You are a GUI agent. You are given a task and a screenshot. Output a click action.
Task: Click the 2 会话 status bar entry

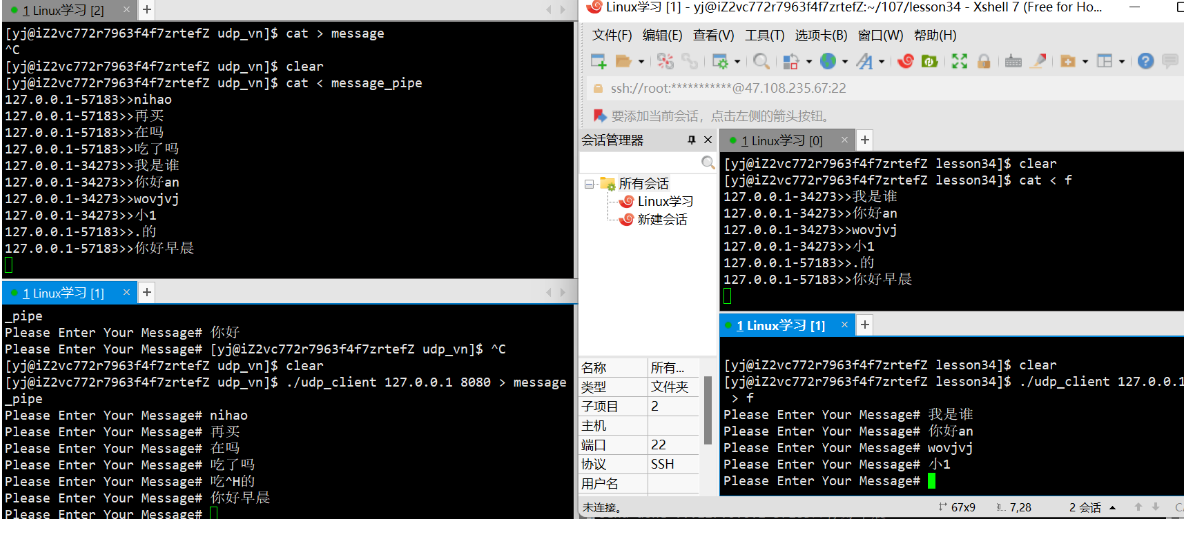pos(1085,508)
